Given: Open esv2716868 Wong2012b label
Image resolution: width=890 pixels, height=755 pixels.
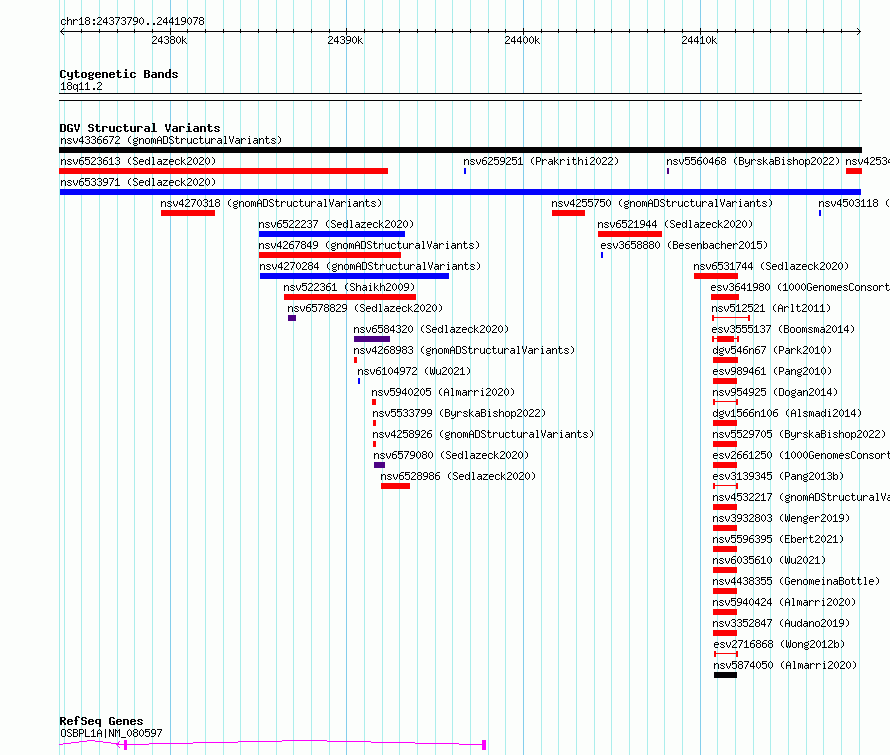Looking at the screenshot, I should (779, 644).
